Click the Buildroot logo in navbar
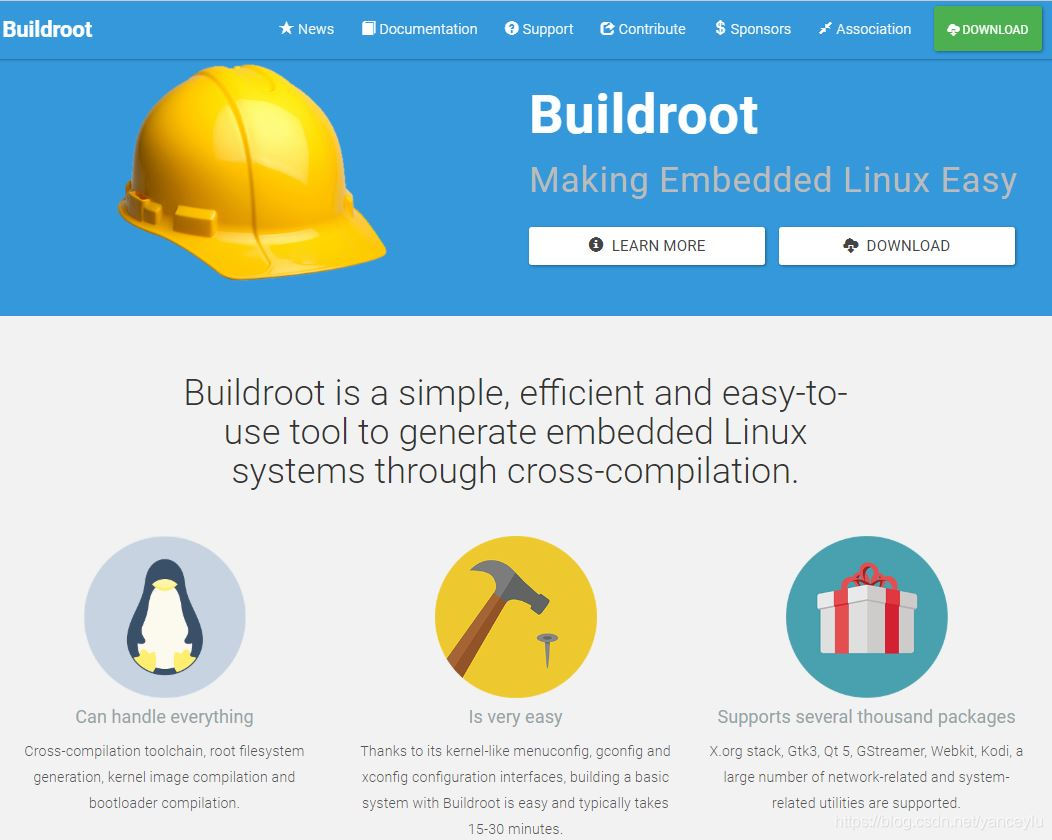1052x840 pixels. coord(47,29)
